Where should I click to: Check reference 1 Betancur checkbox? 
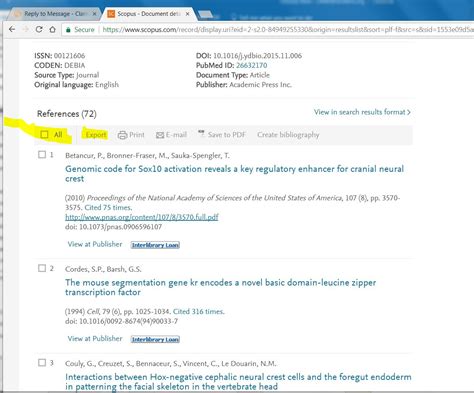(x=42, y=154)
